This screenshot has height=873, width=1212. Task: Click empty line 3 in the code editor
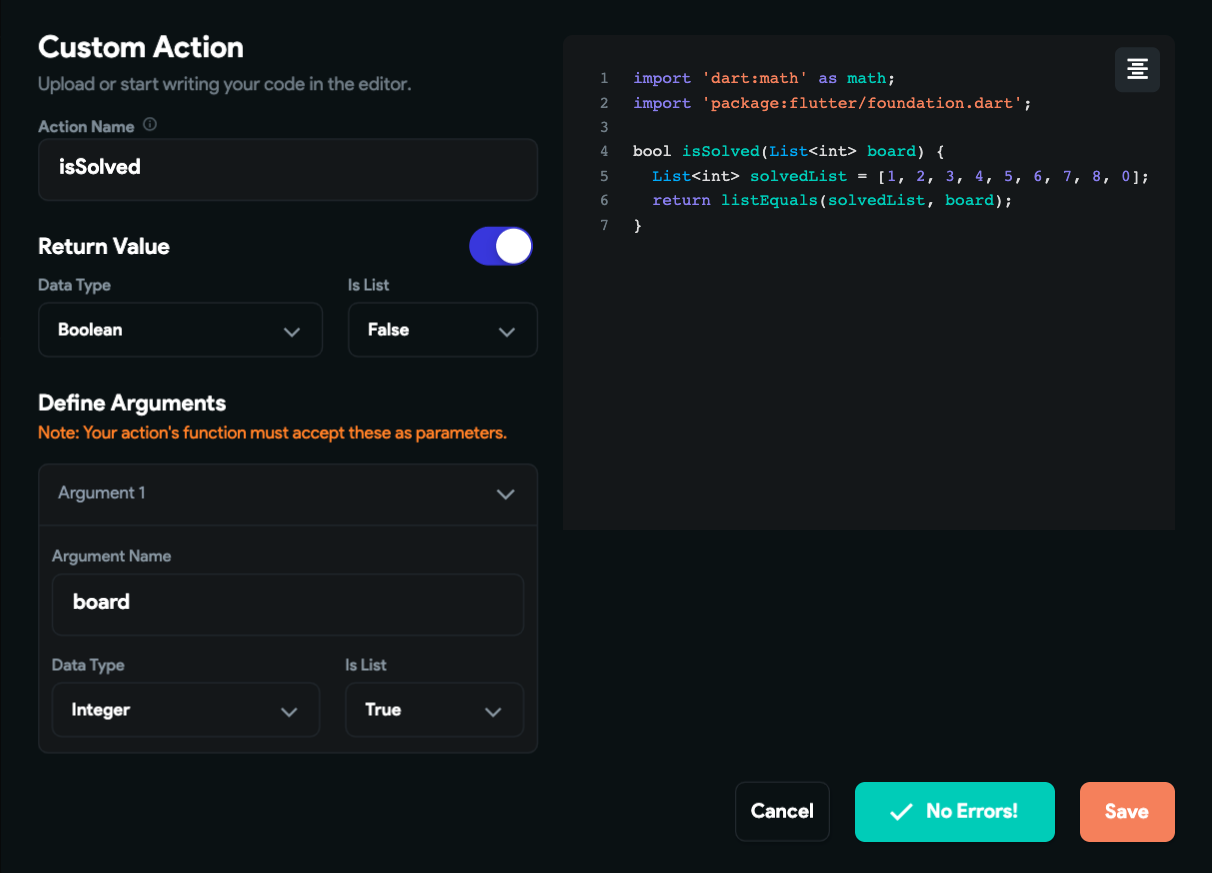tap(800, 127)
